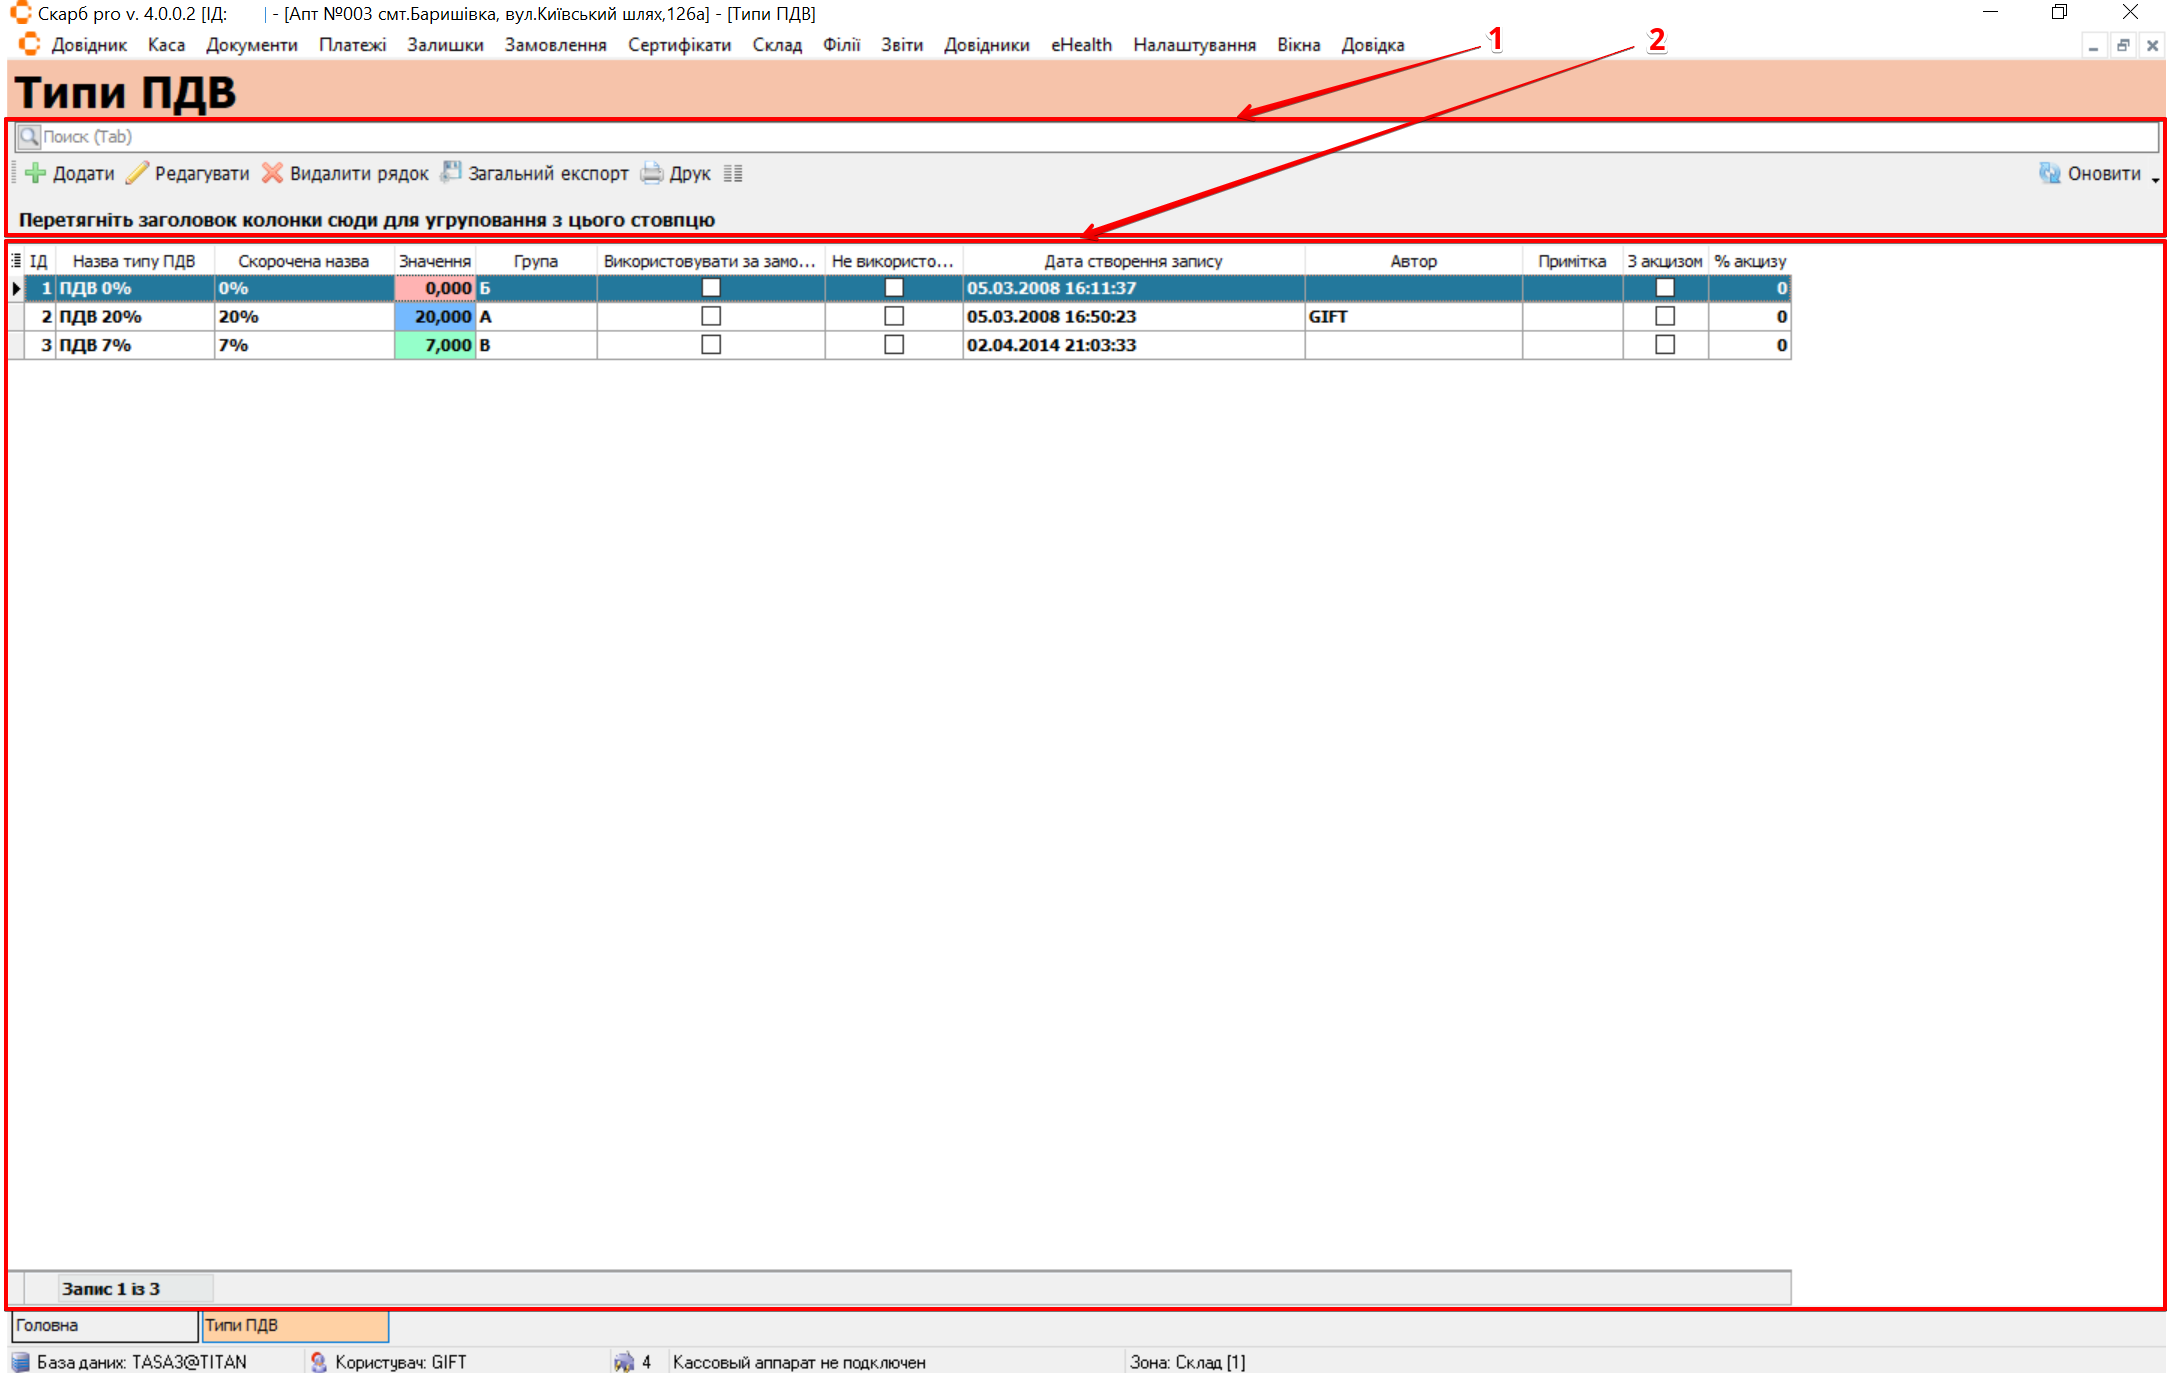Viewport: 2172px width, 1373px height.
Task: Toggle the excise checkbox for the ПДВ 7% row
Action: (1665, 345)
